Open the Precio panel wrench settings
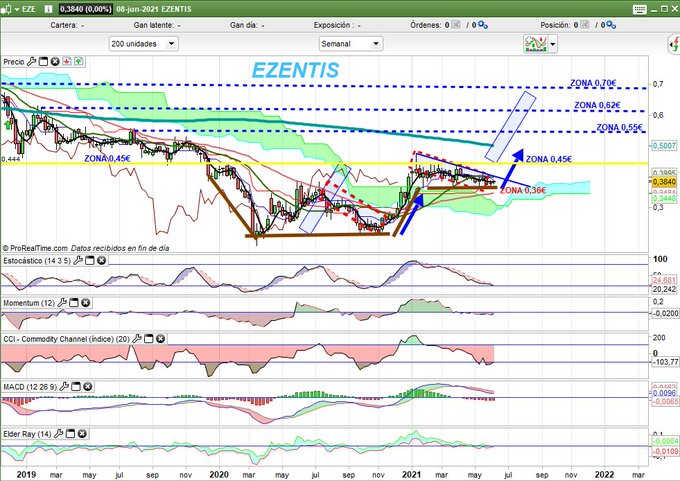Viewport: 680px width, 481px height. (x=31, y=62)
